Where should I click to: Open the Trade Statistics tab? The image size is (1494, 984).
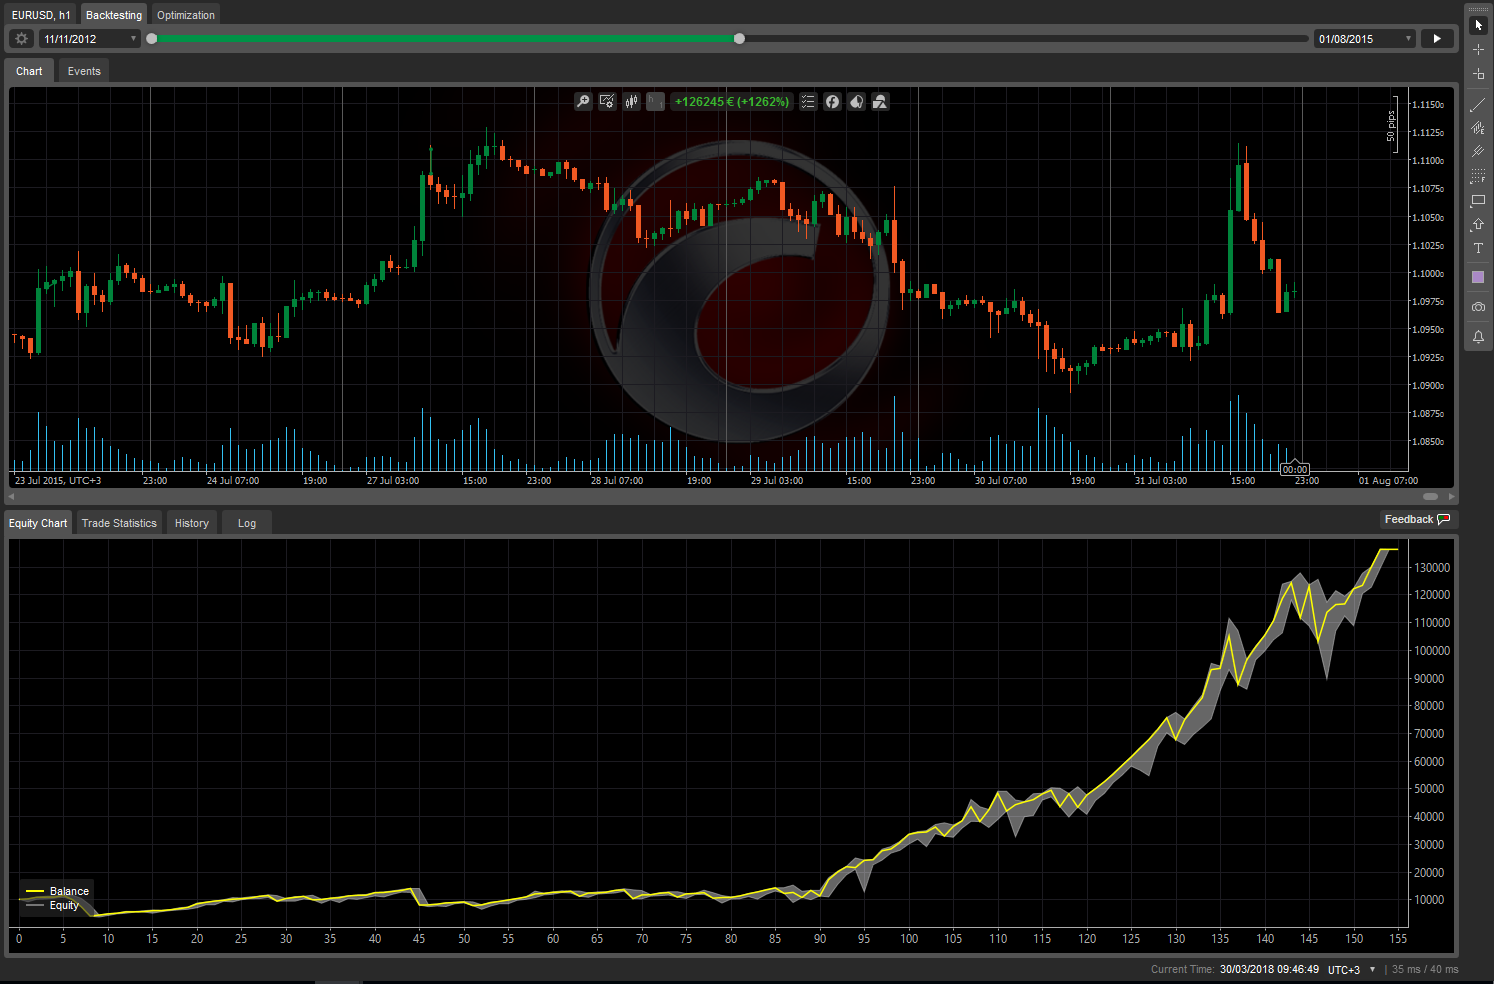pos(119,523)
